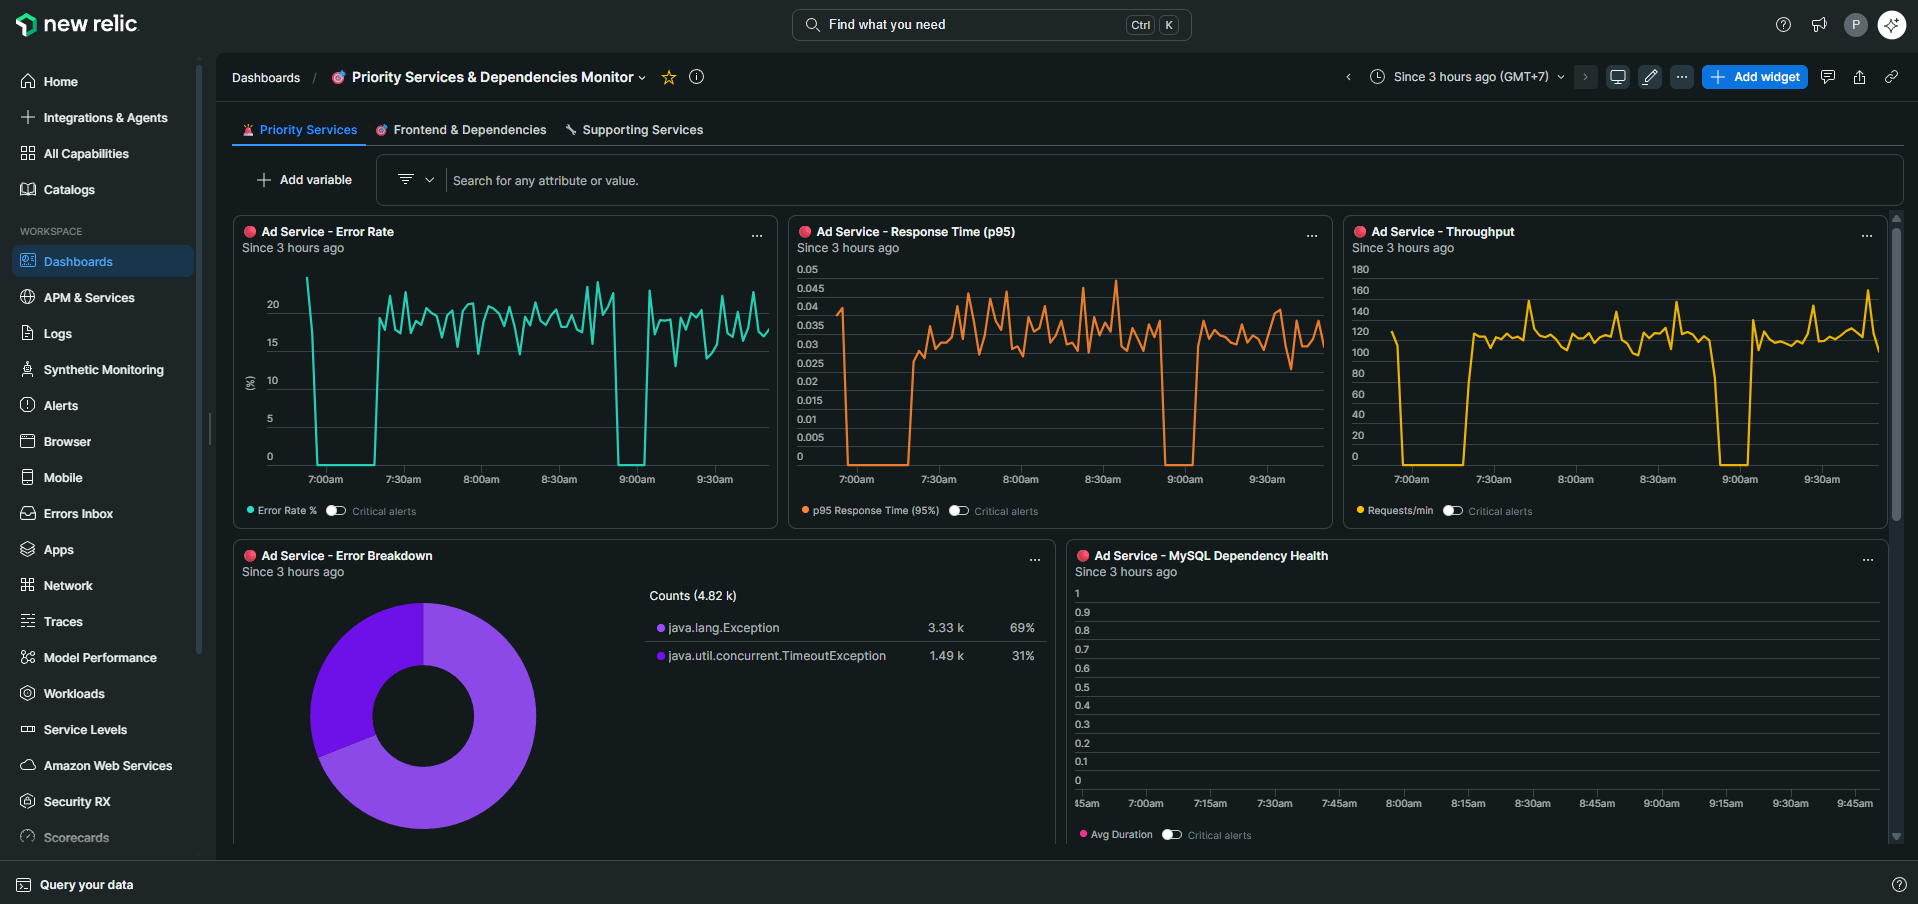Click the Add widget button

point(1754,77)
